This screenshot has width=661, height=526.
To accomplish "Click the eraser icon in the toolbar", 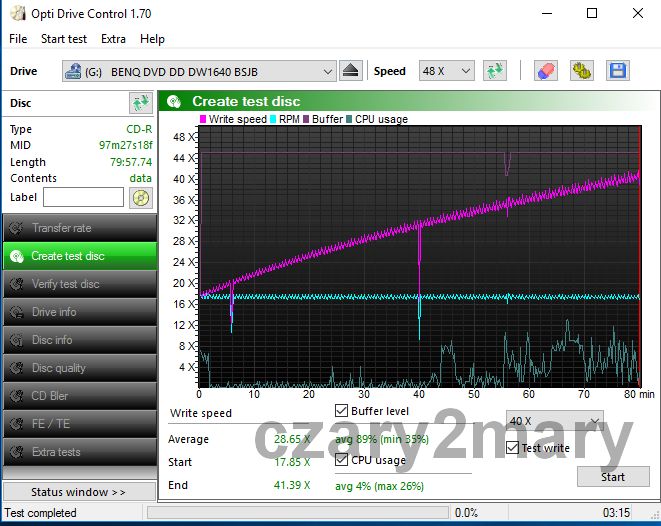I will (x=545, y=71).
